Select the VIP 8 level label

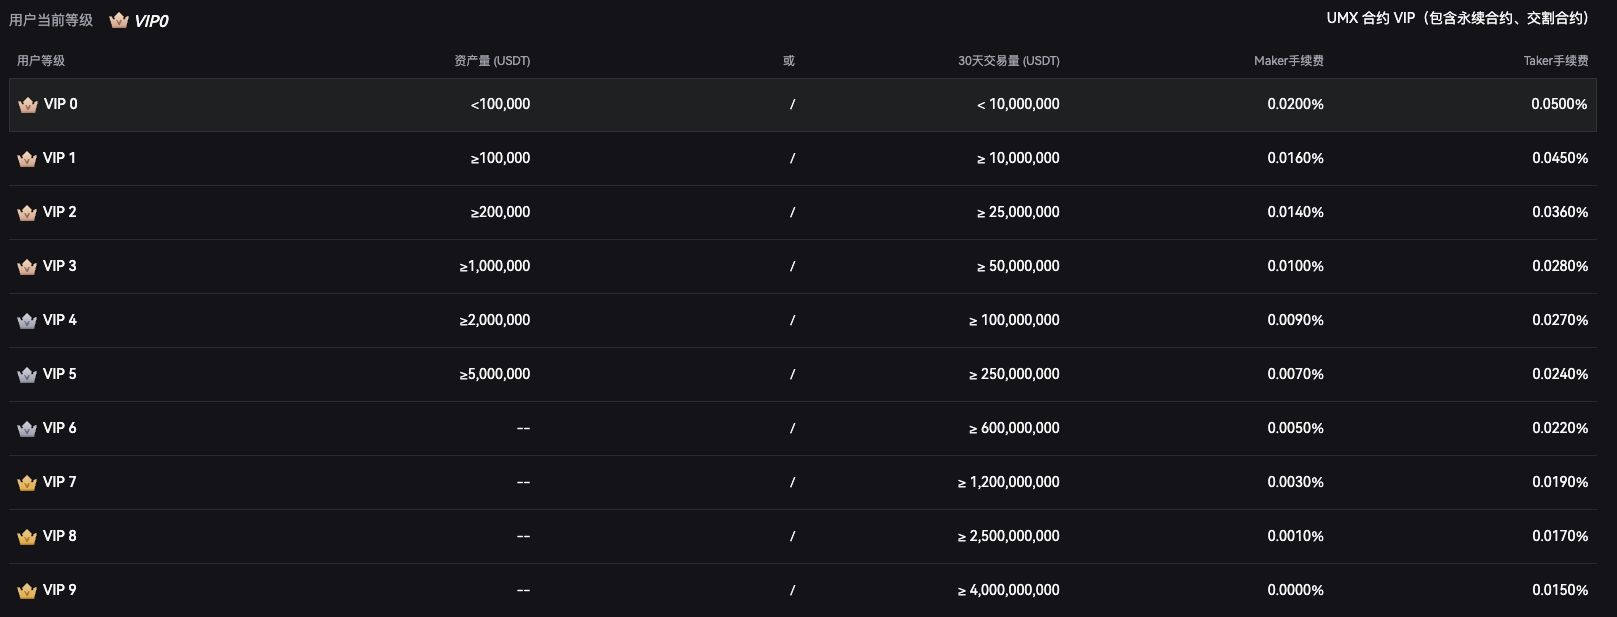coord(60,536)
